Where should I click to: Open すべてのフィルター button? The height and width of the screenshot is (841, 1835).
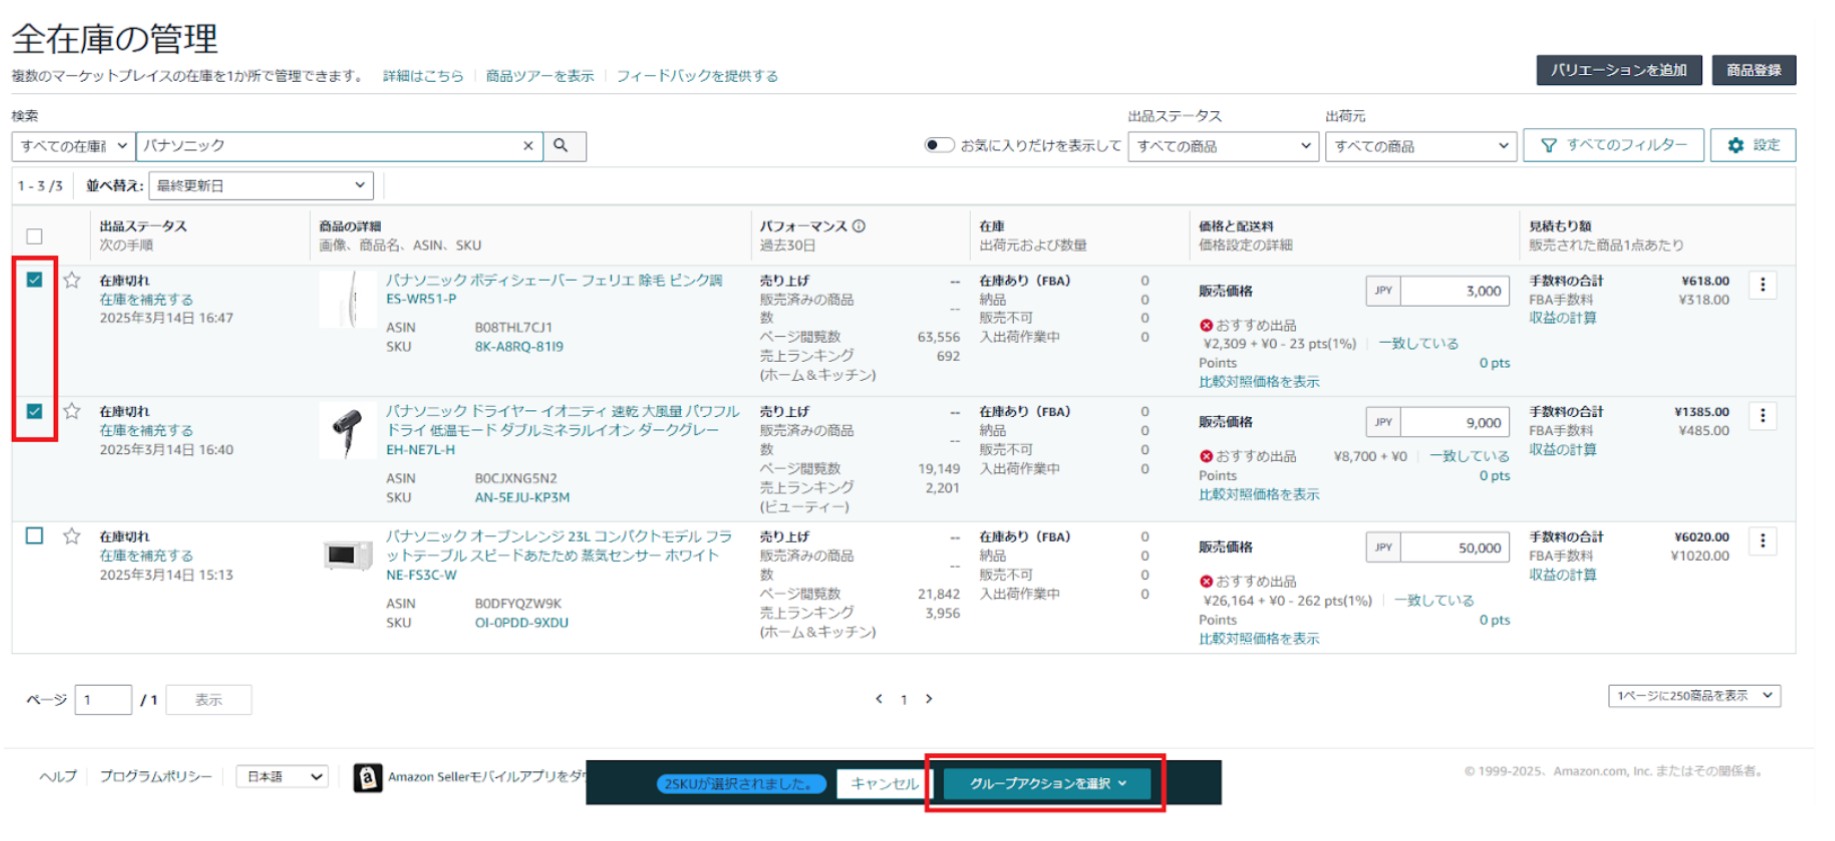(x=1613, y=145)
